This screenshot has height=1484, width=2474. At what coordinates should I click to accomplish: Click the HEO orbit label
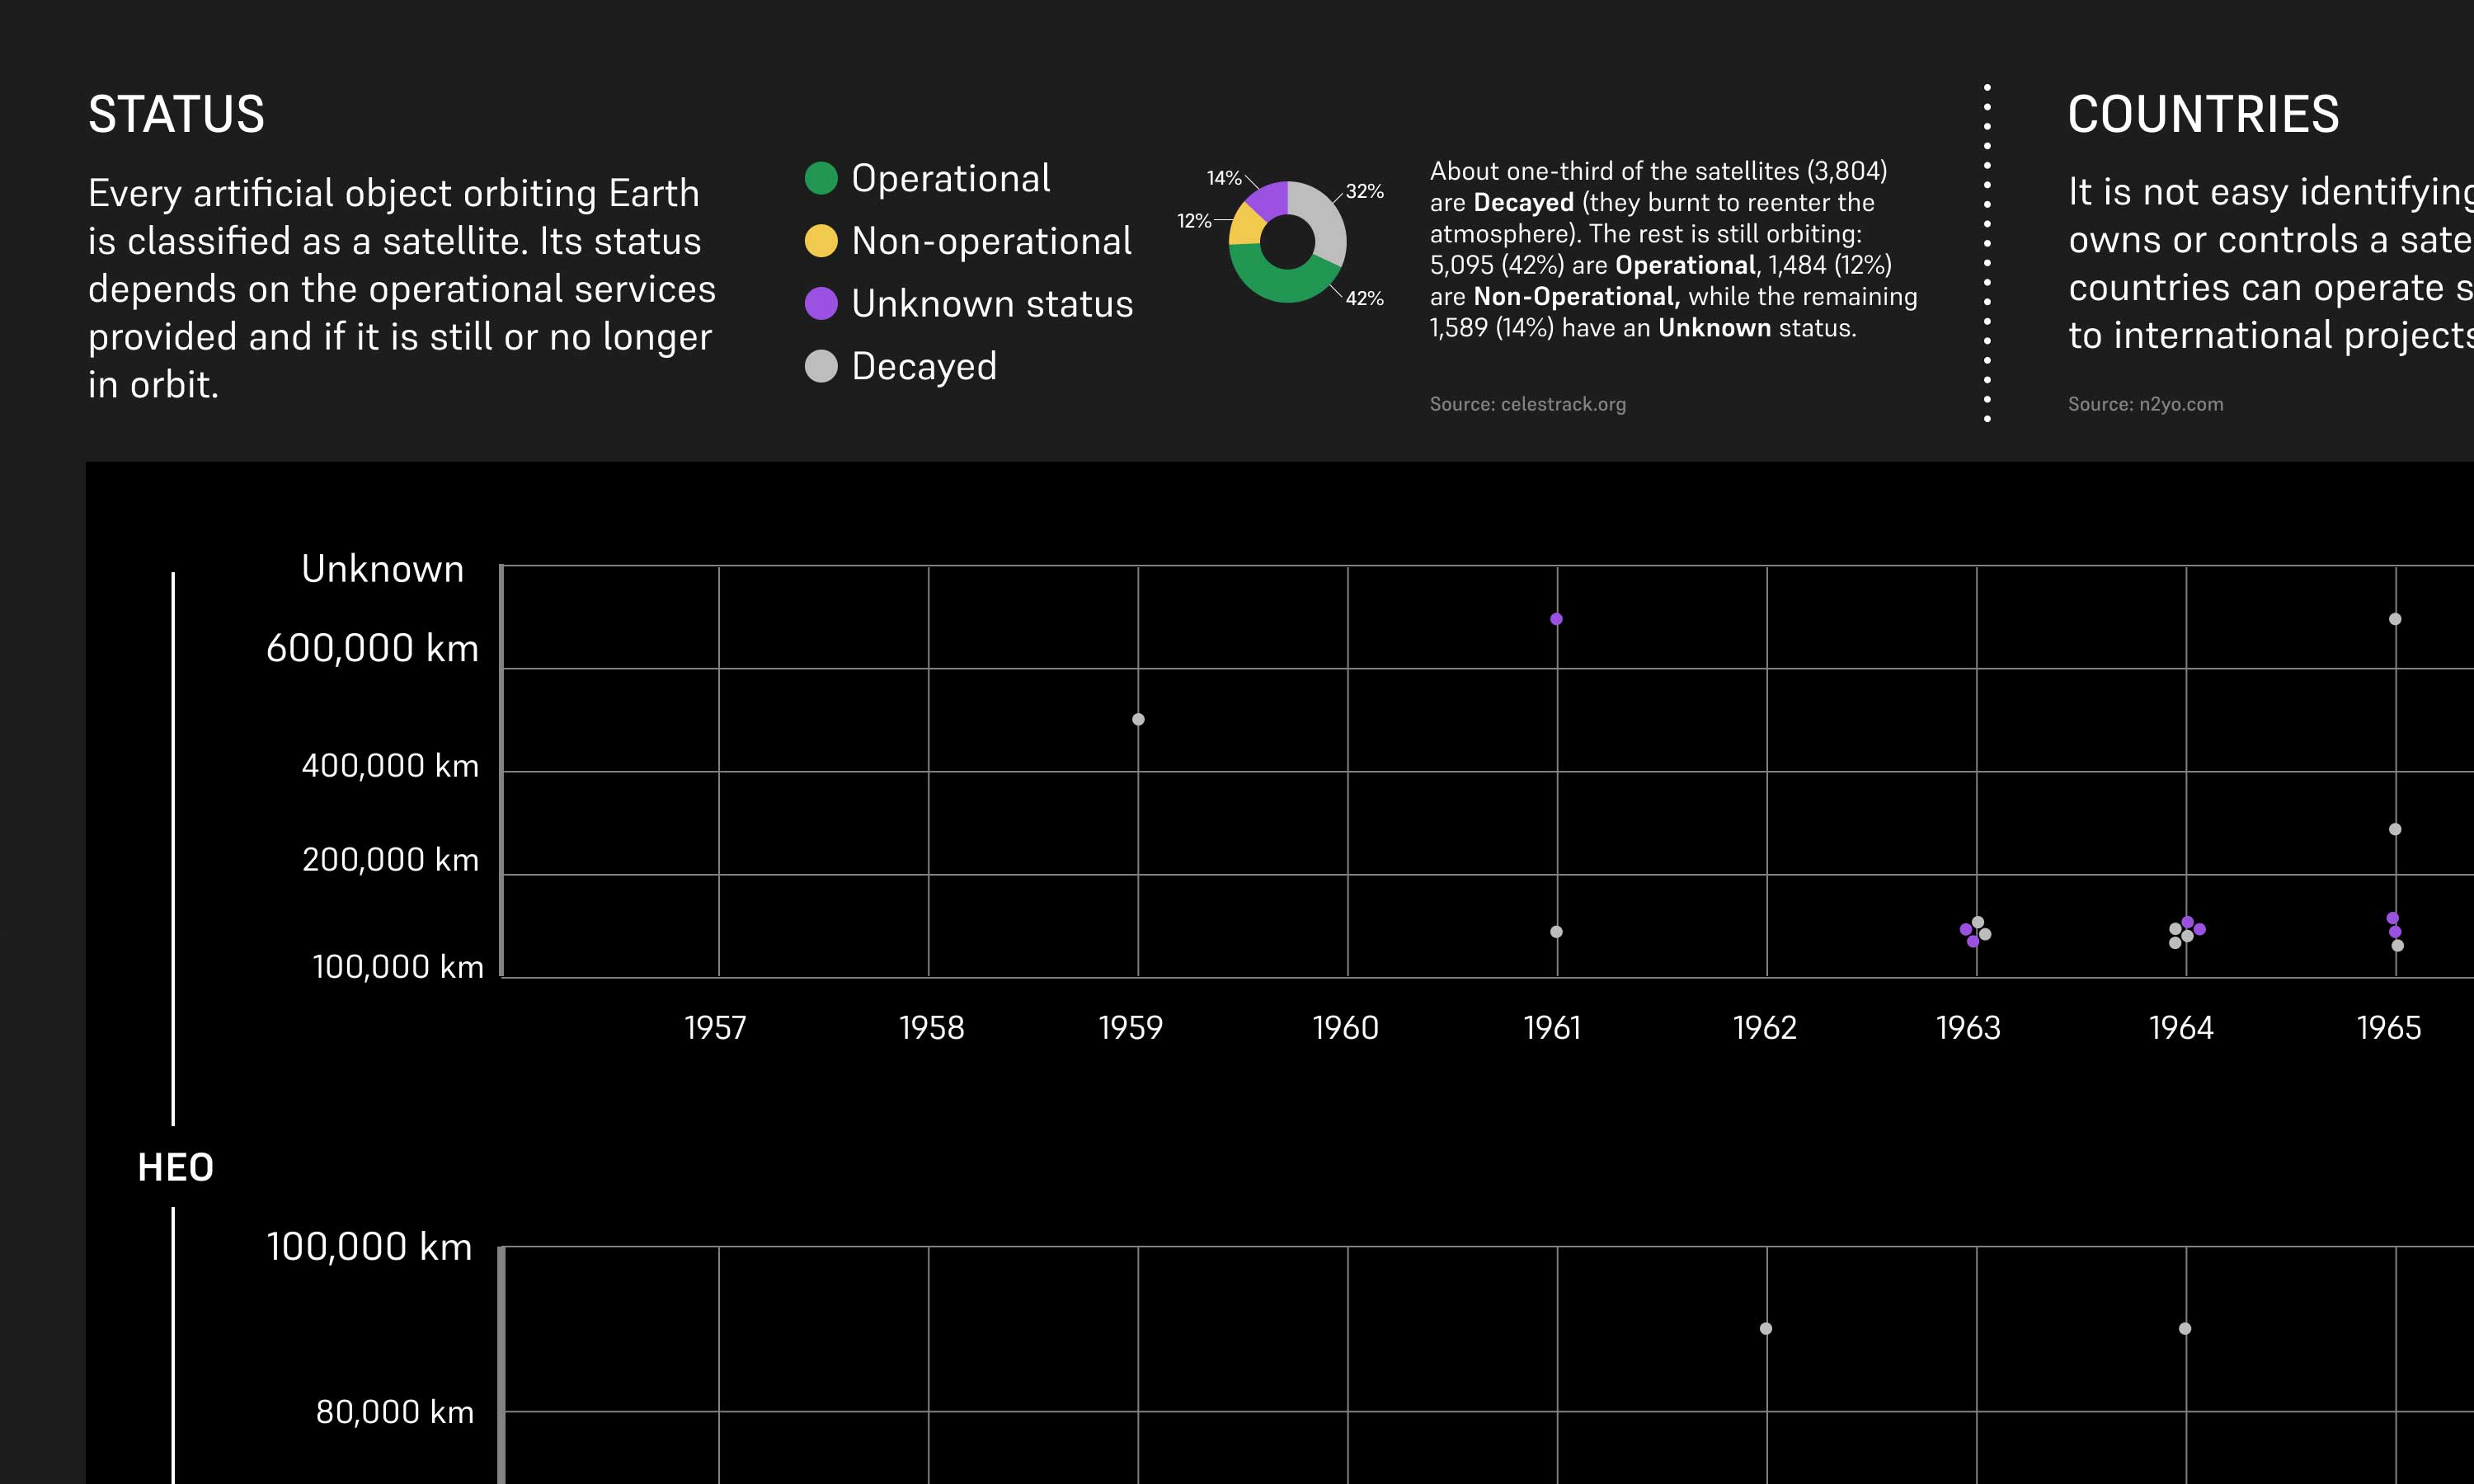tap(175, 1167)
